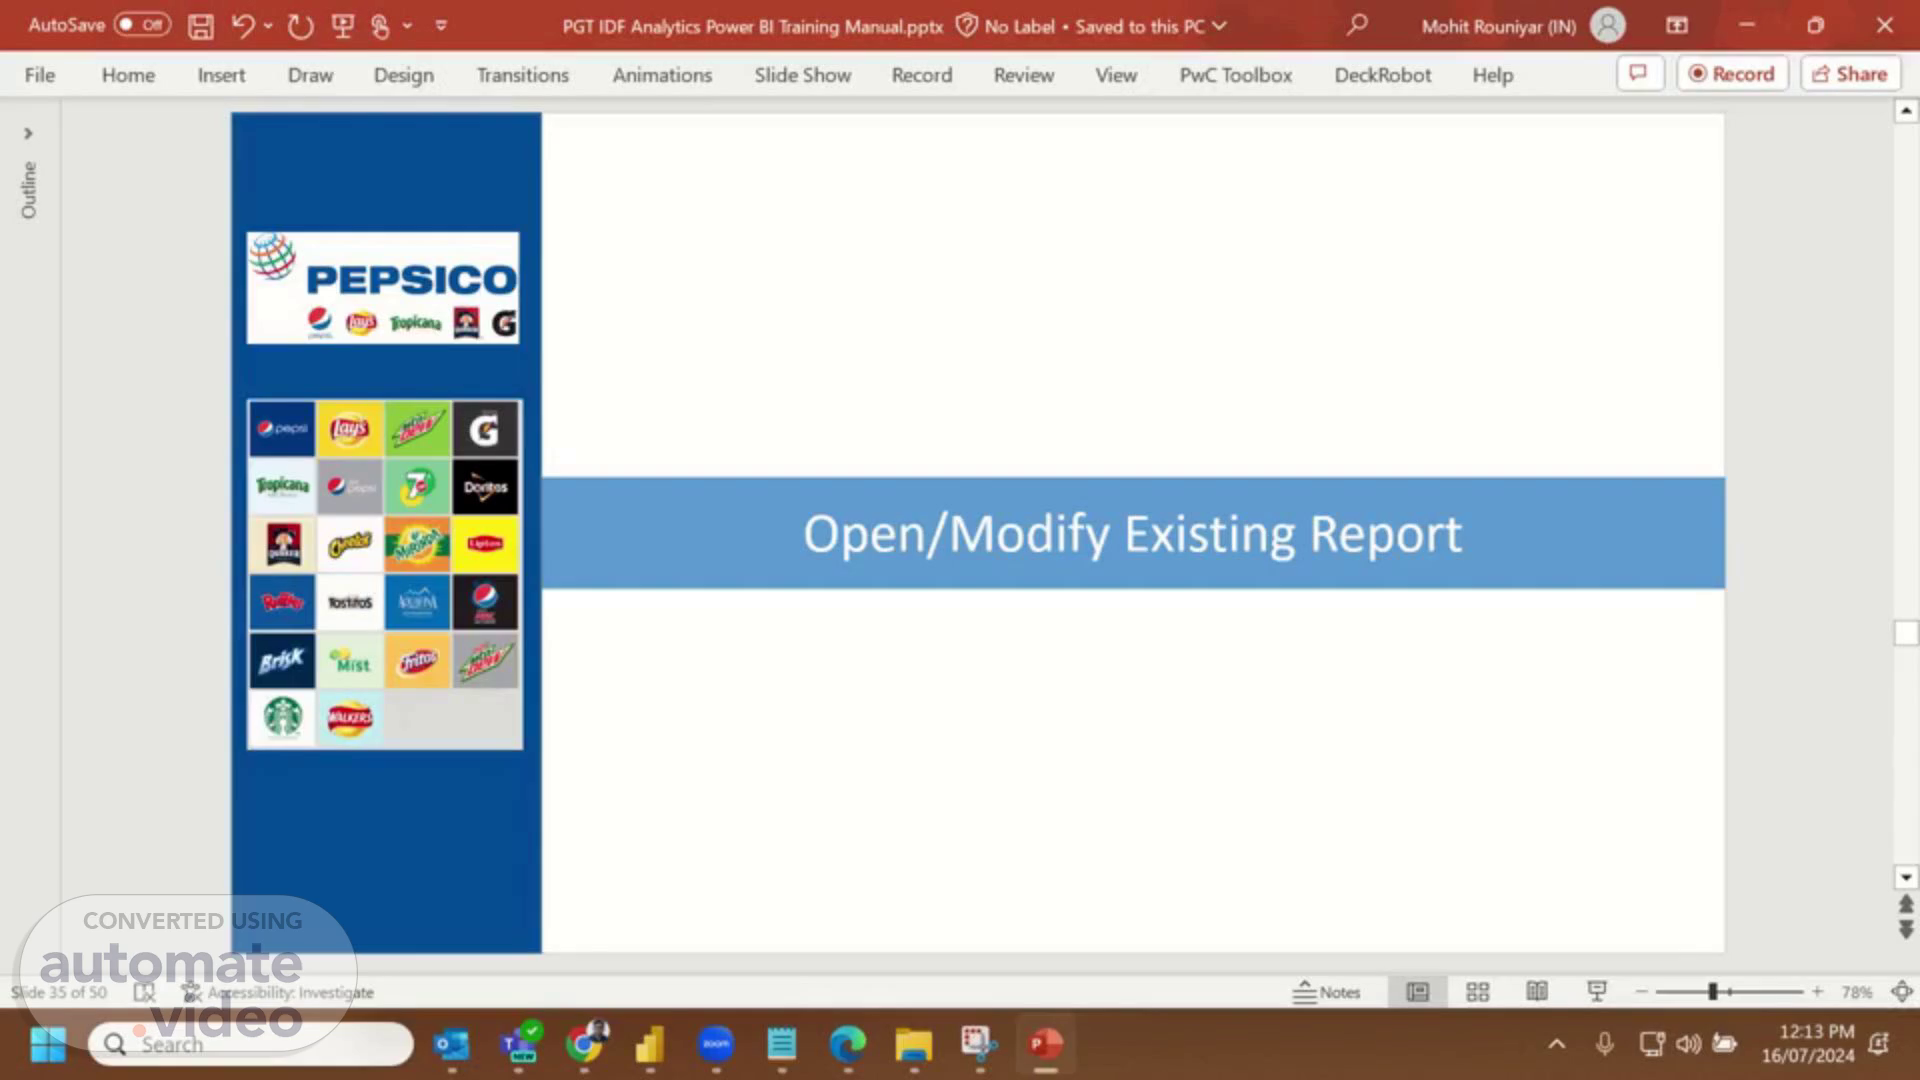Click the zoom slider handle
The width and height of the screenshot is (1920, 1080).
pyautogui.click(x=1712, y=992)
